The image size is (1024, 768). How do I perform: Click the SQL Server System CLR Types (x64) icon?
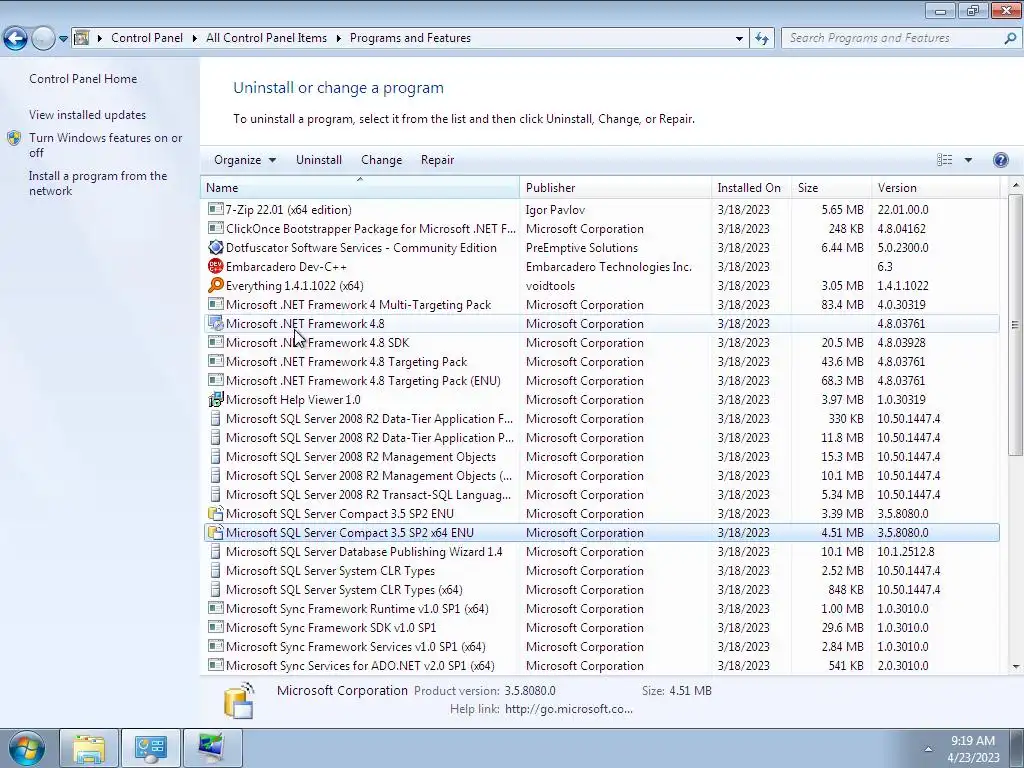215,589
